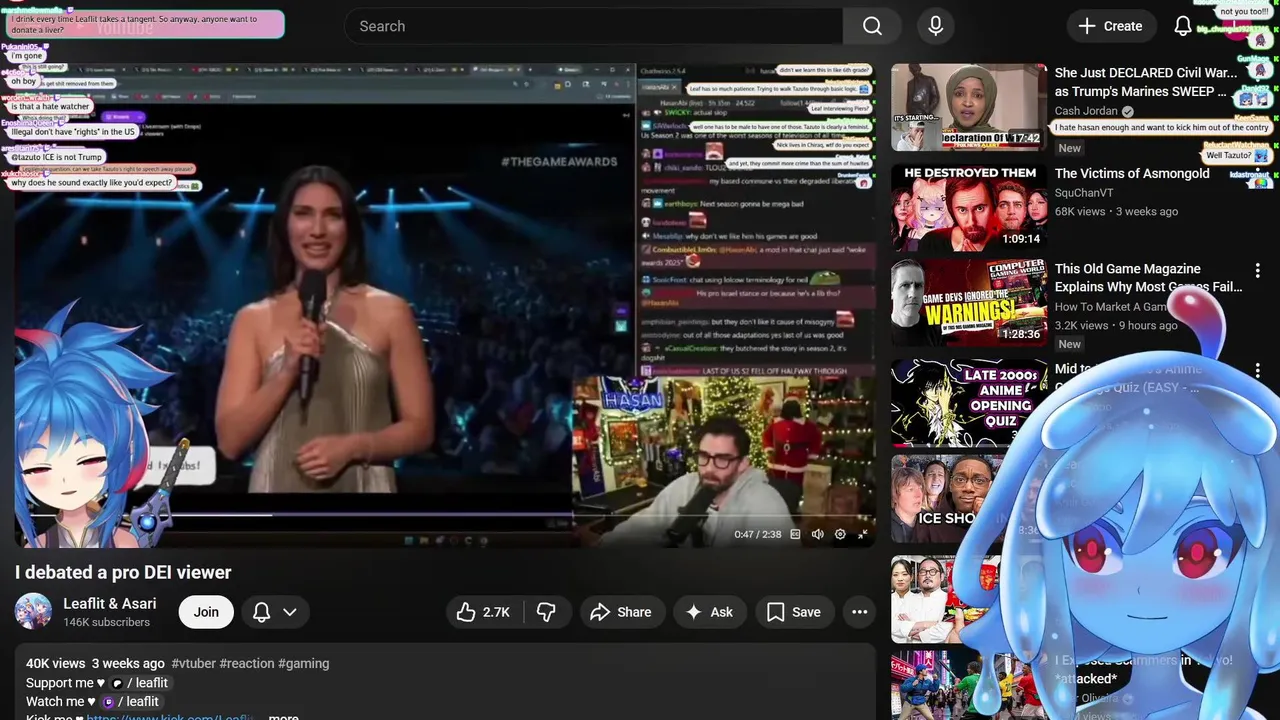1280x720 pixels.
Task: Dislike the video with thumbs down
Action: click(x=546, y=612)
